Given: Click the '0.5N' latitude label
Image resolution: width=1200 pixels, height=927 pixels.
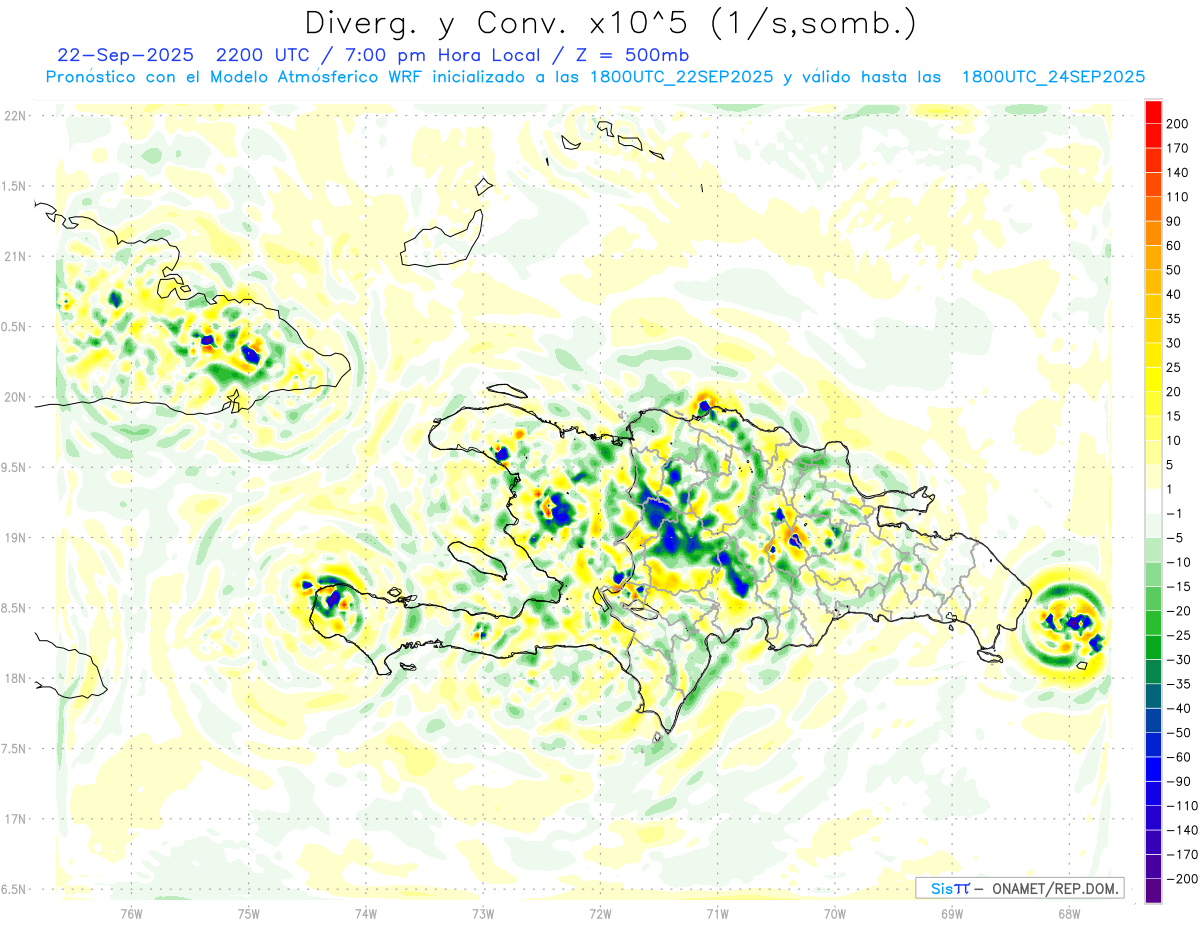Looking at the screenshot, I should [15, 327].
